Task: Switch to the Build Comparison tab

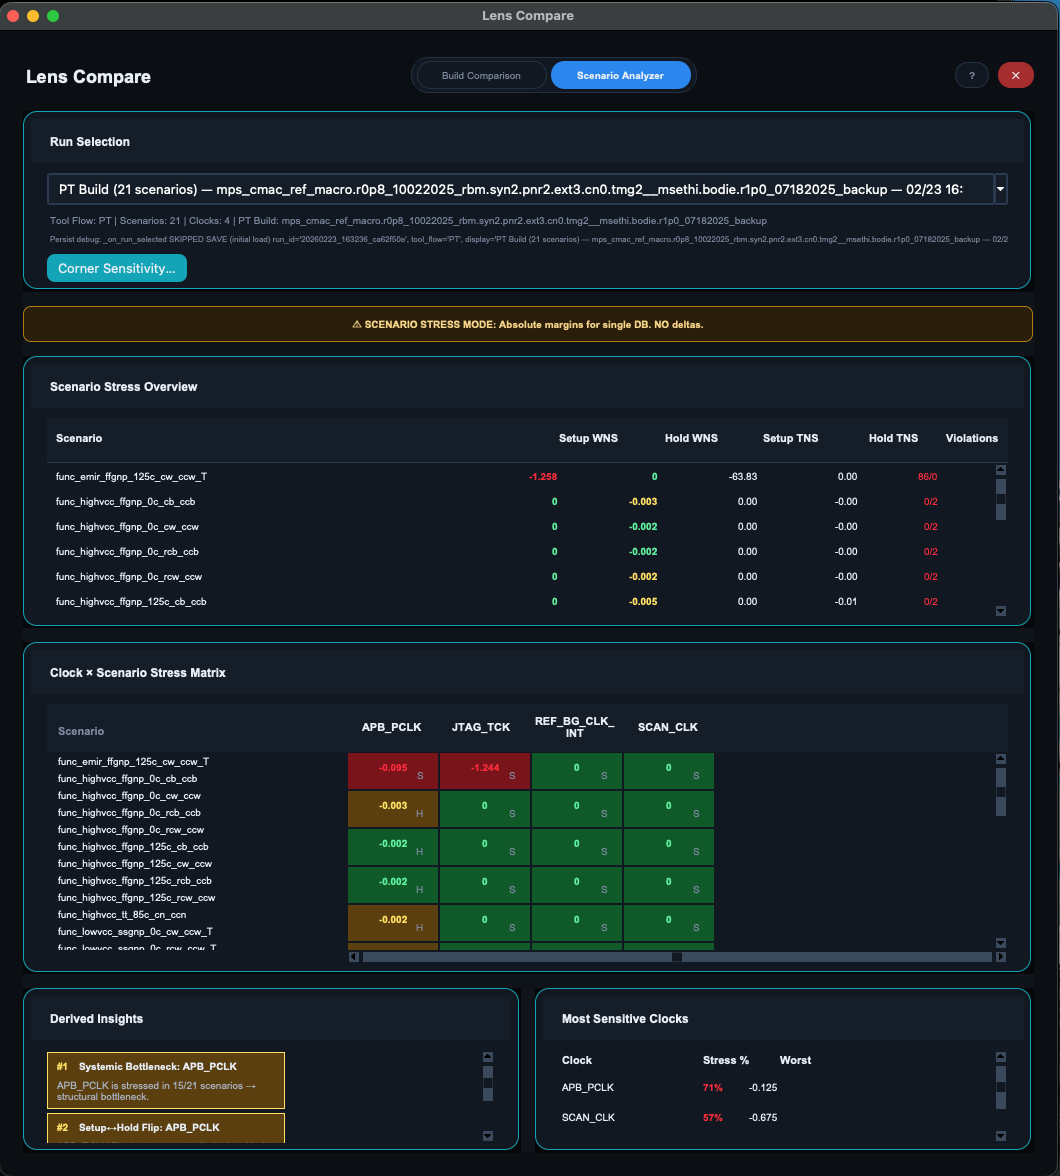Action: [x=481, y=75]
